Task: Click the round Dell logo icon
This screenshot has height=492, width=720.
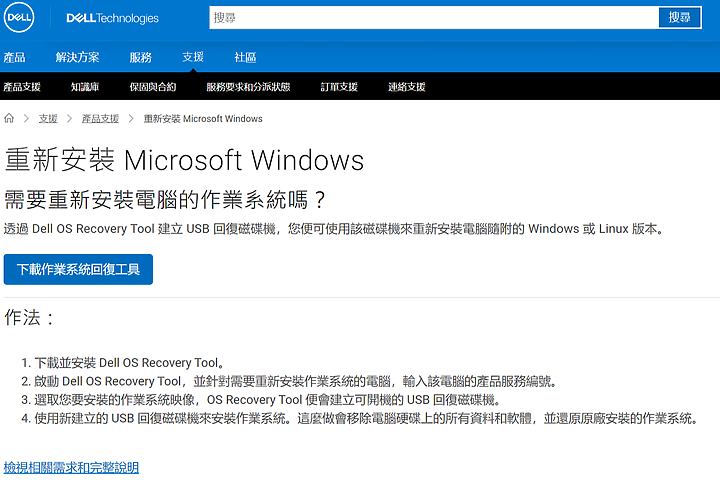Action: [x=19, y=17]
